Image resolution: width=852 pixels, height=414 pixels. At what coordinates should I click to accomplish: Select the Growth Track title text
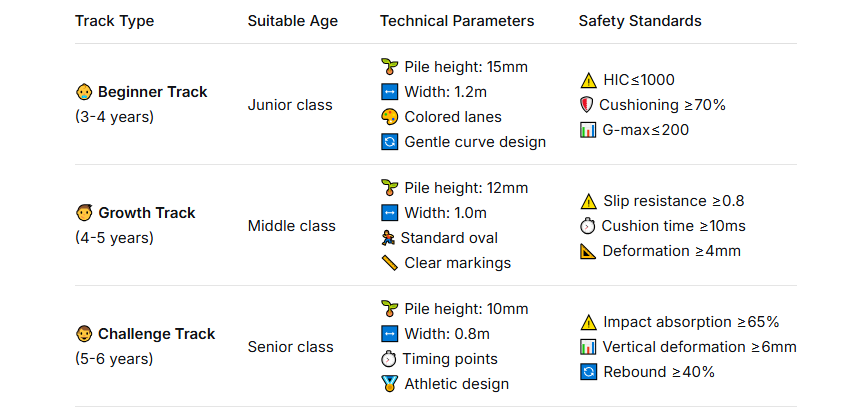pos(146,213)
